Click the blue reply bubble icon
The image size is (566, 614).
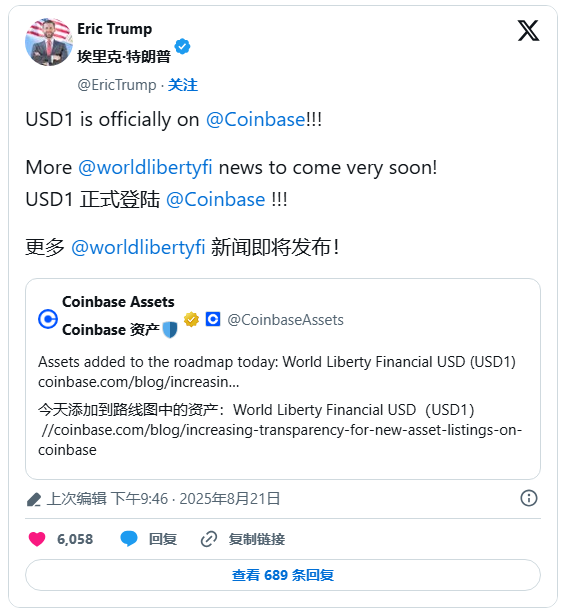pos(128,539)
